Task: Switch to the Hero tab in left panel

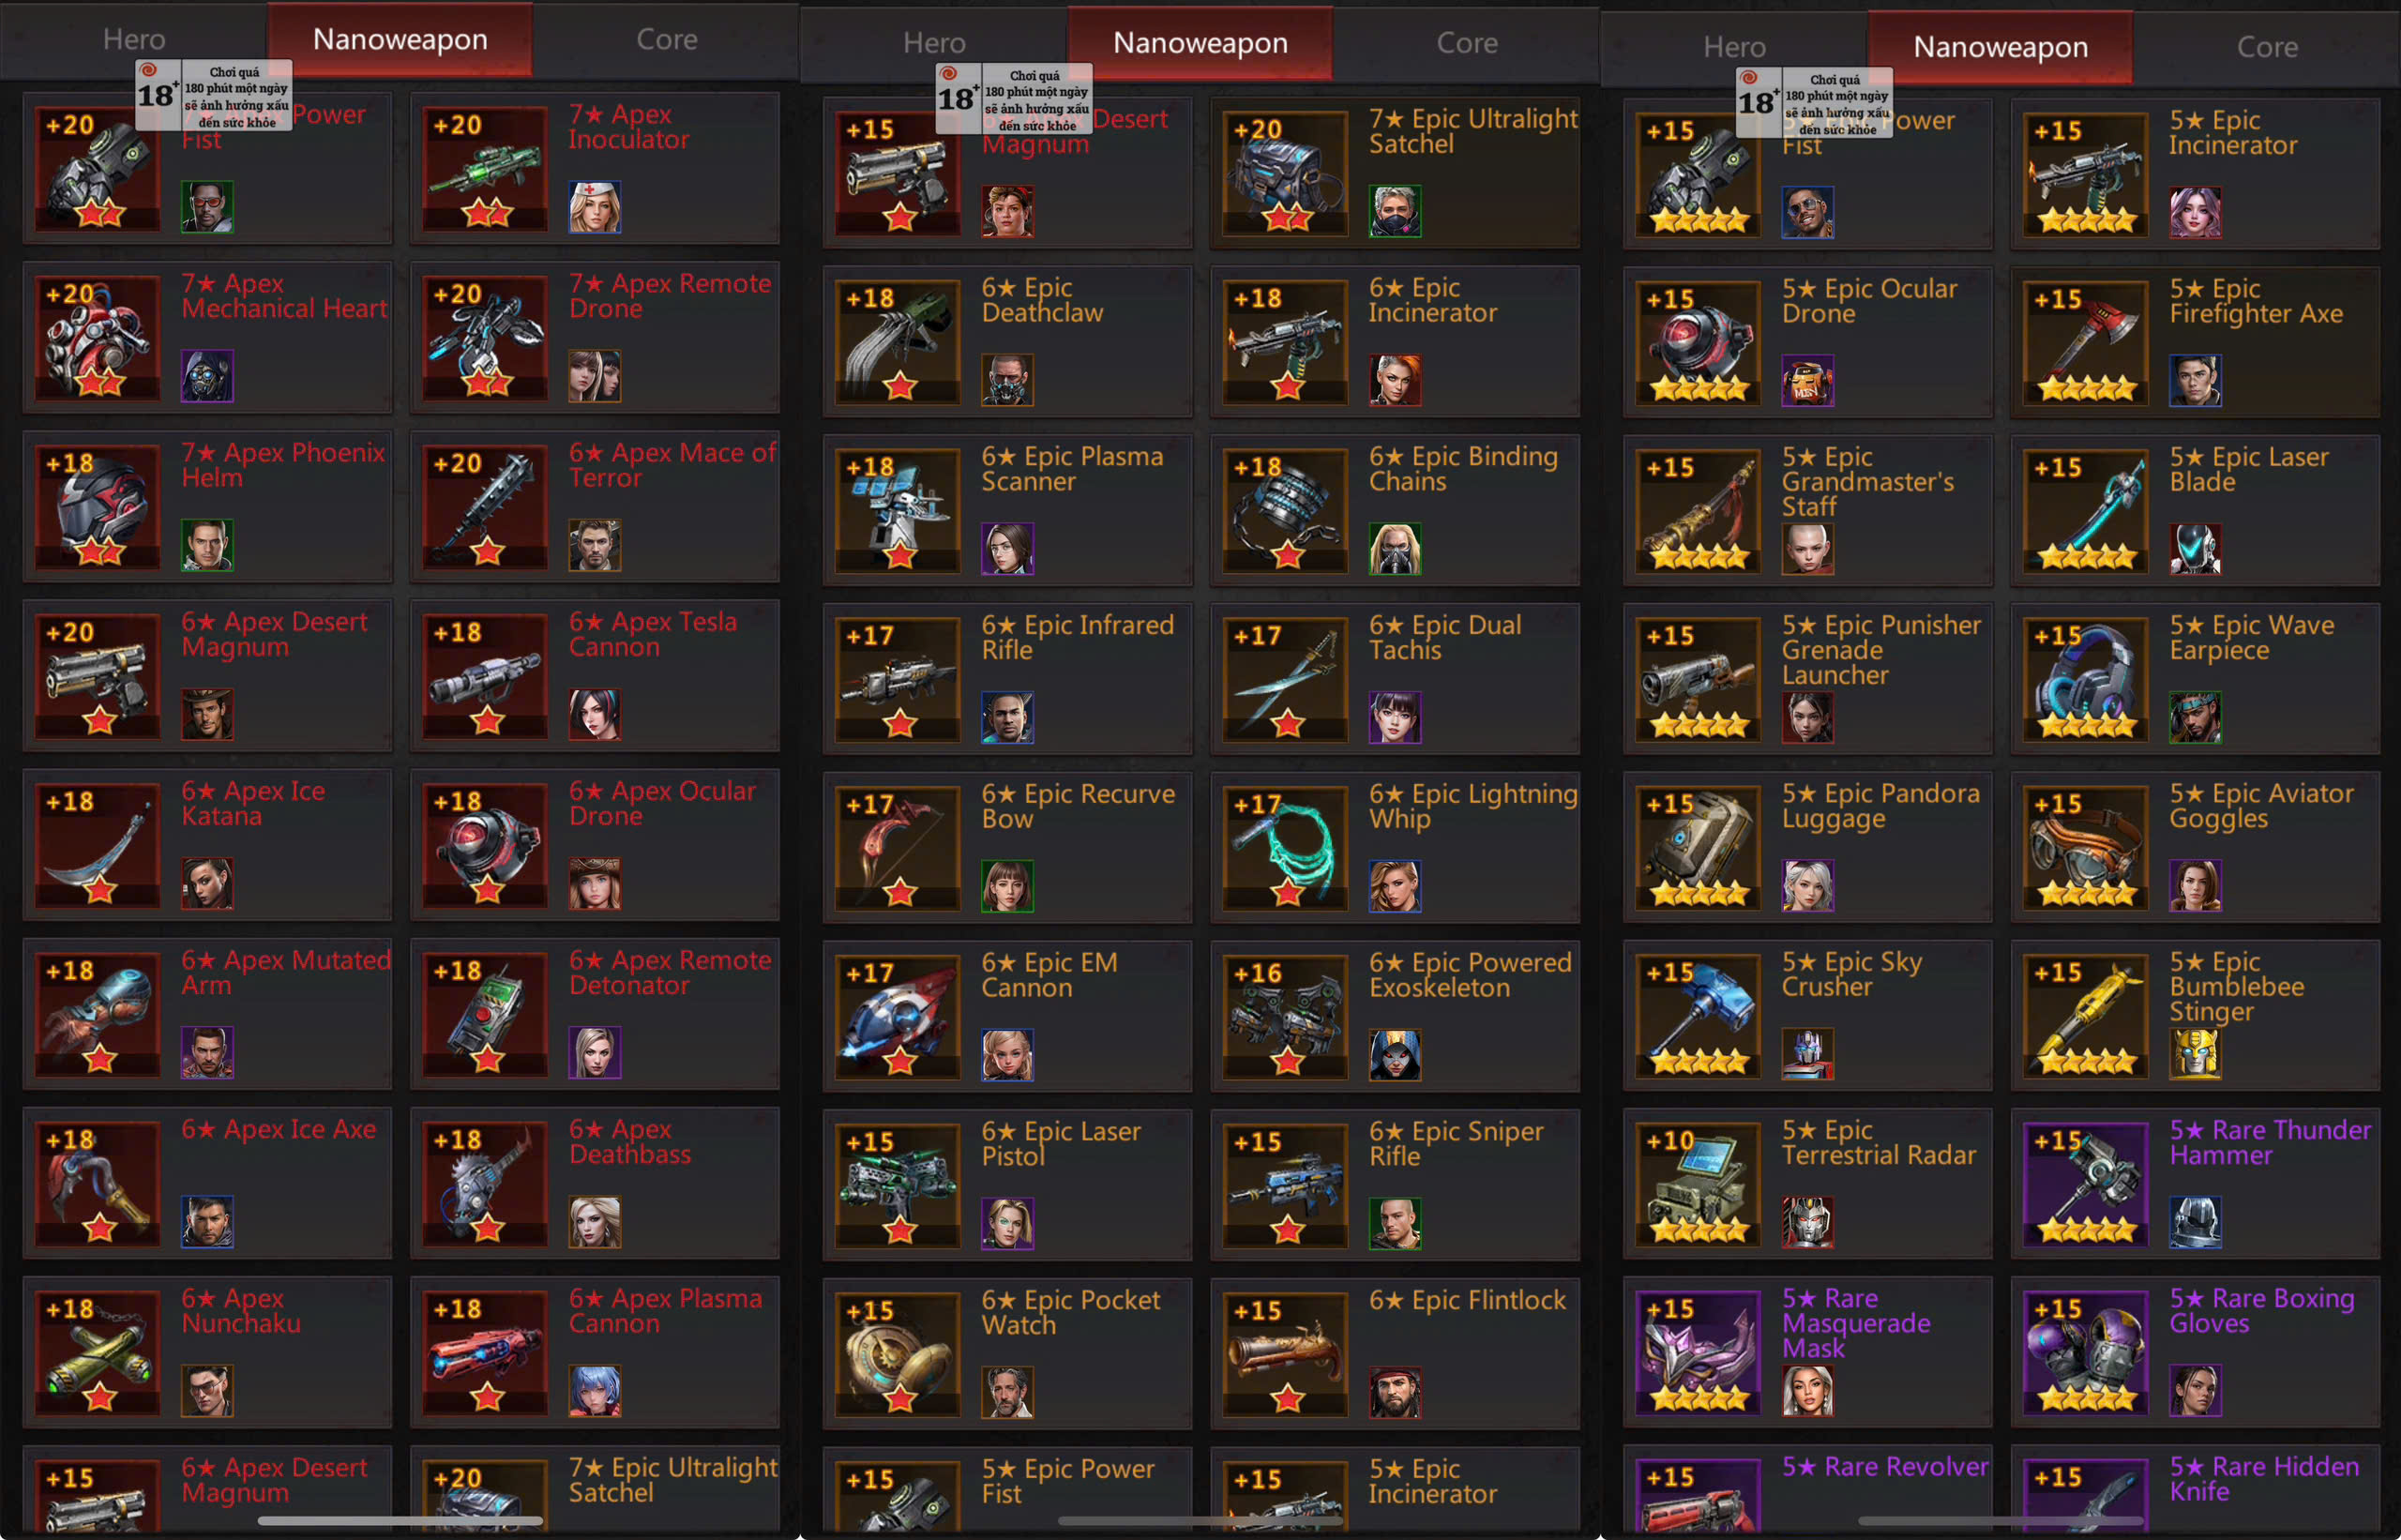Action: pos(134,40)
